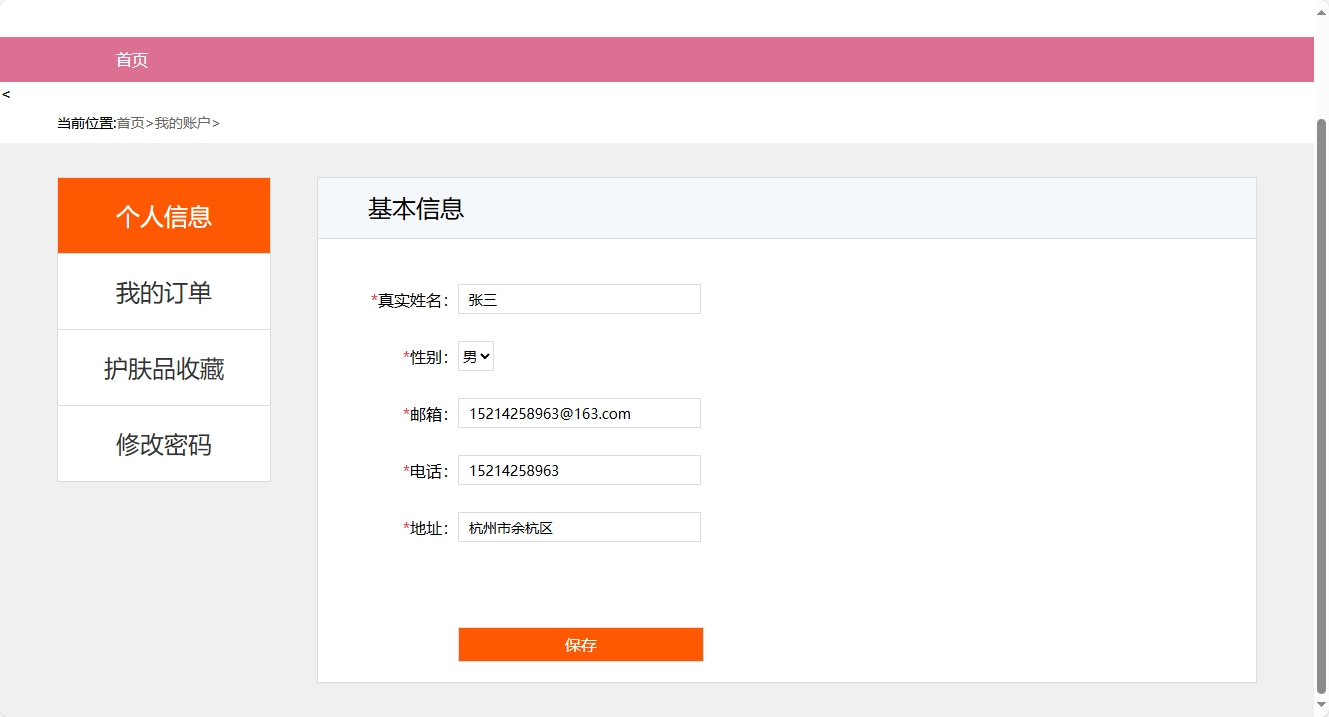The image size is (1329, 717).
Task: Click the 当前位置 breadcrumb label
Action: [x=84, y=122]
